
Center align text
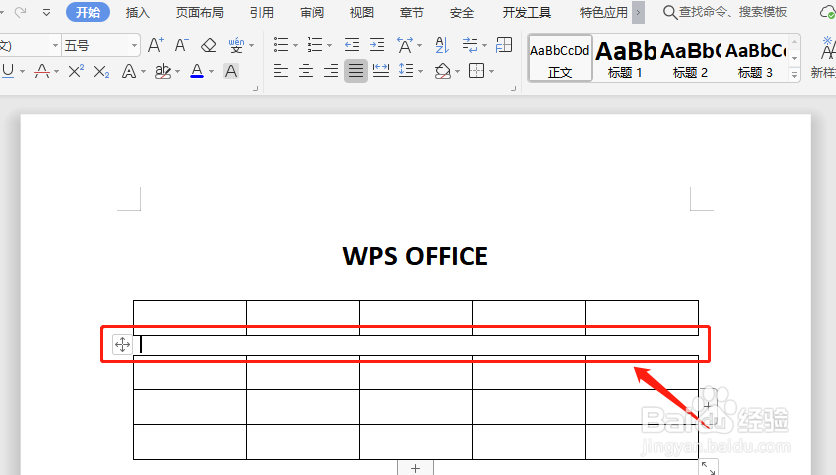click(x=306, y=71)
